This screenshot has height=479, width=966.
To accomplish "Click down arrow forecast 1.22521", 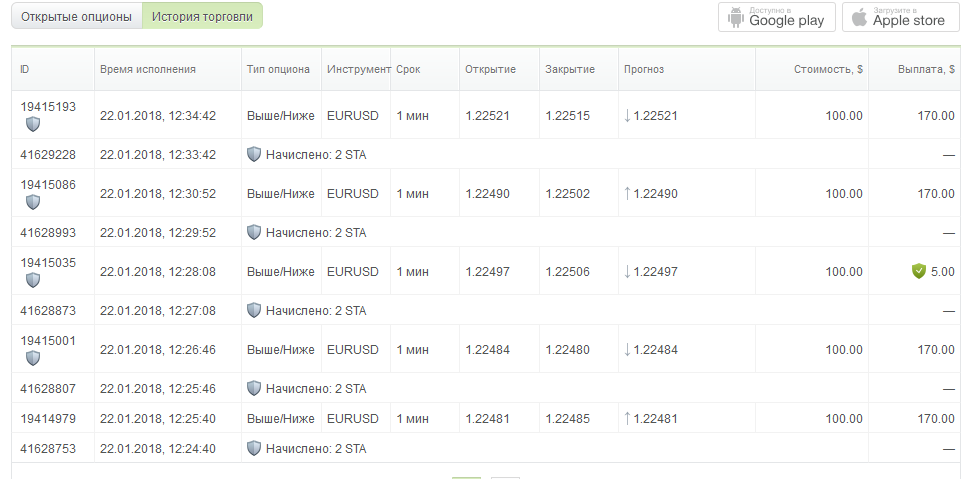I will tap(627, 116).
